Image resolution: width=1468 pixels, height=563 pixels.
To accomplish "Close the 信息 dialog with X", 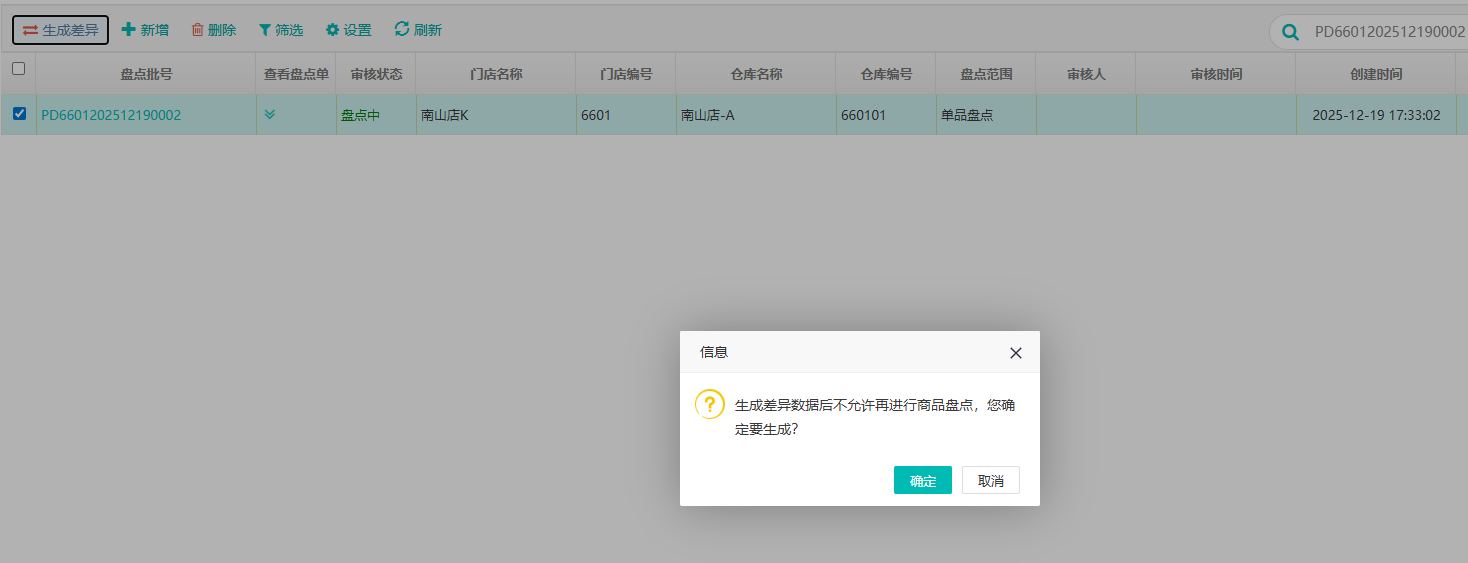I will coord(1016,353).
